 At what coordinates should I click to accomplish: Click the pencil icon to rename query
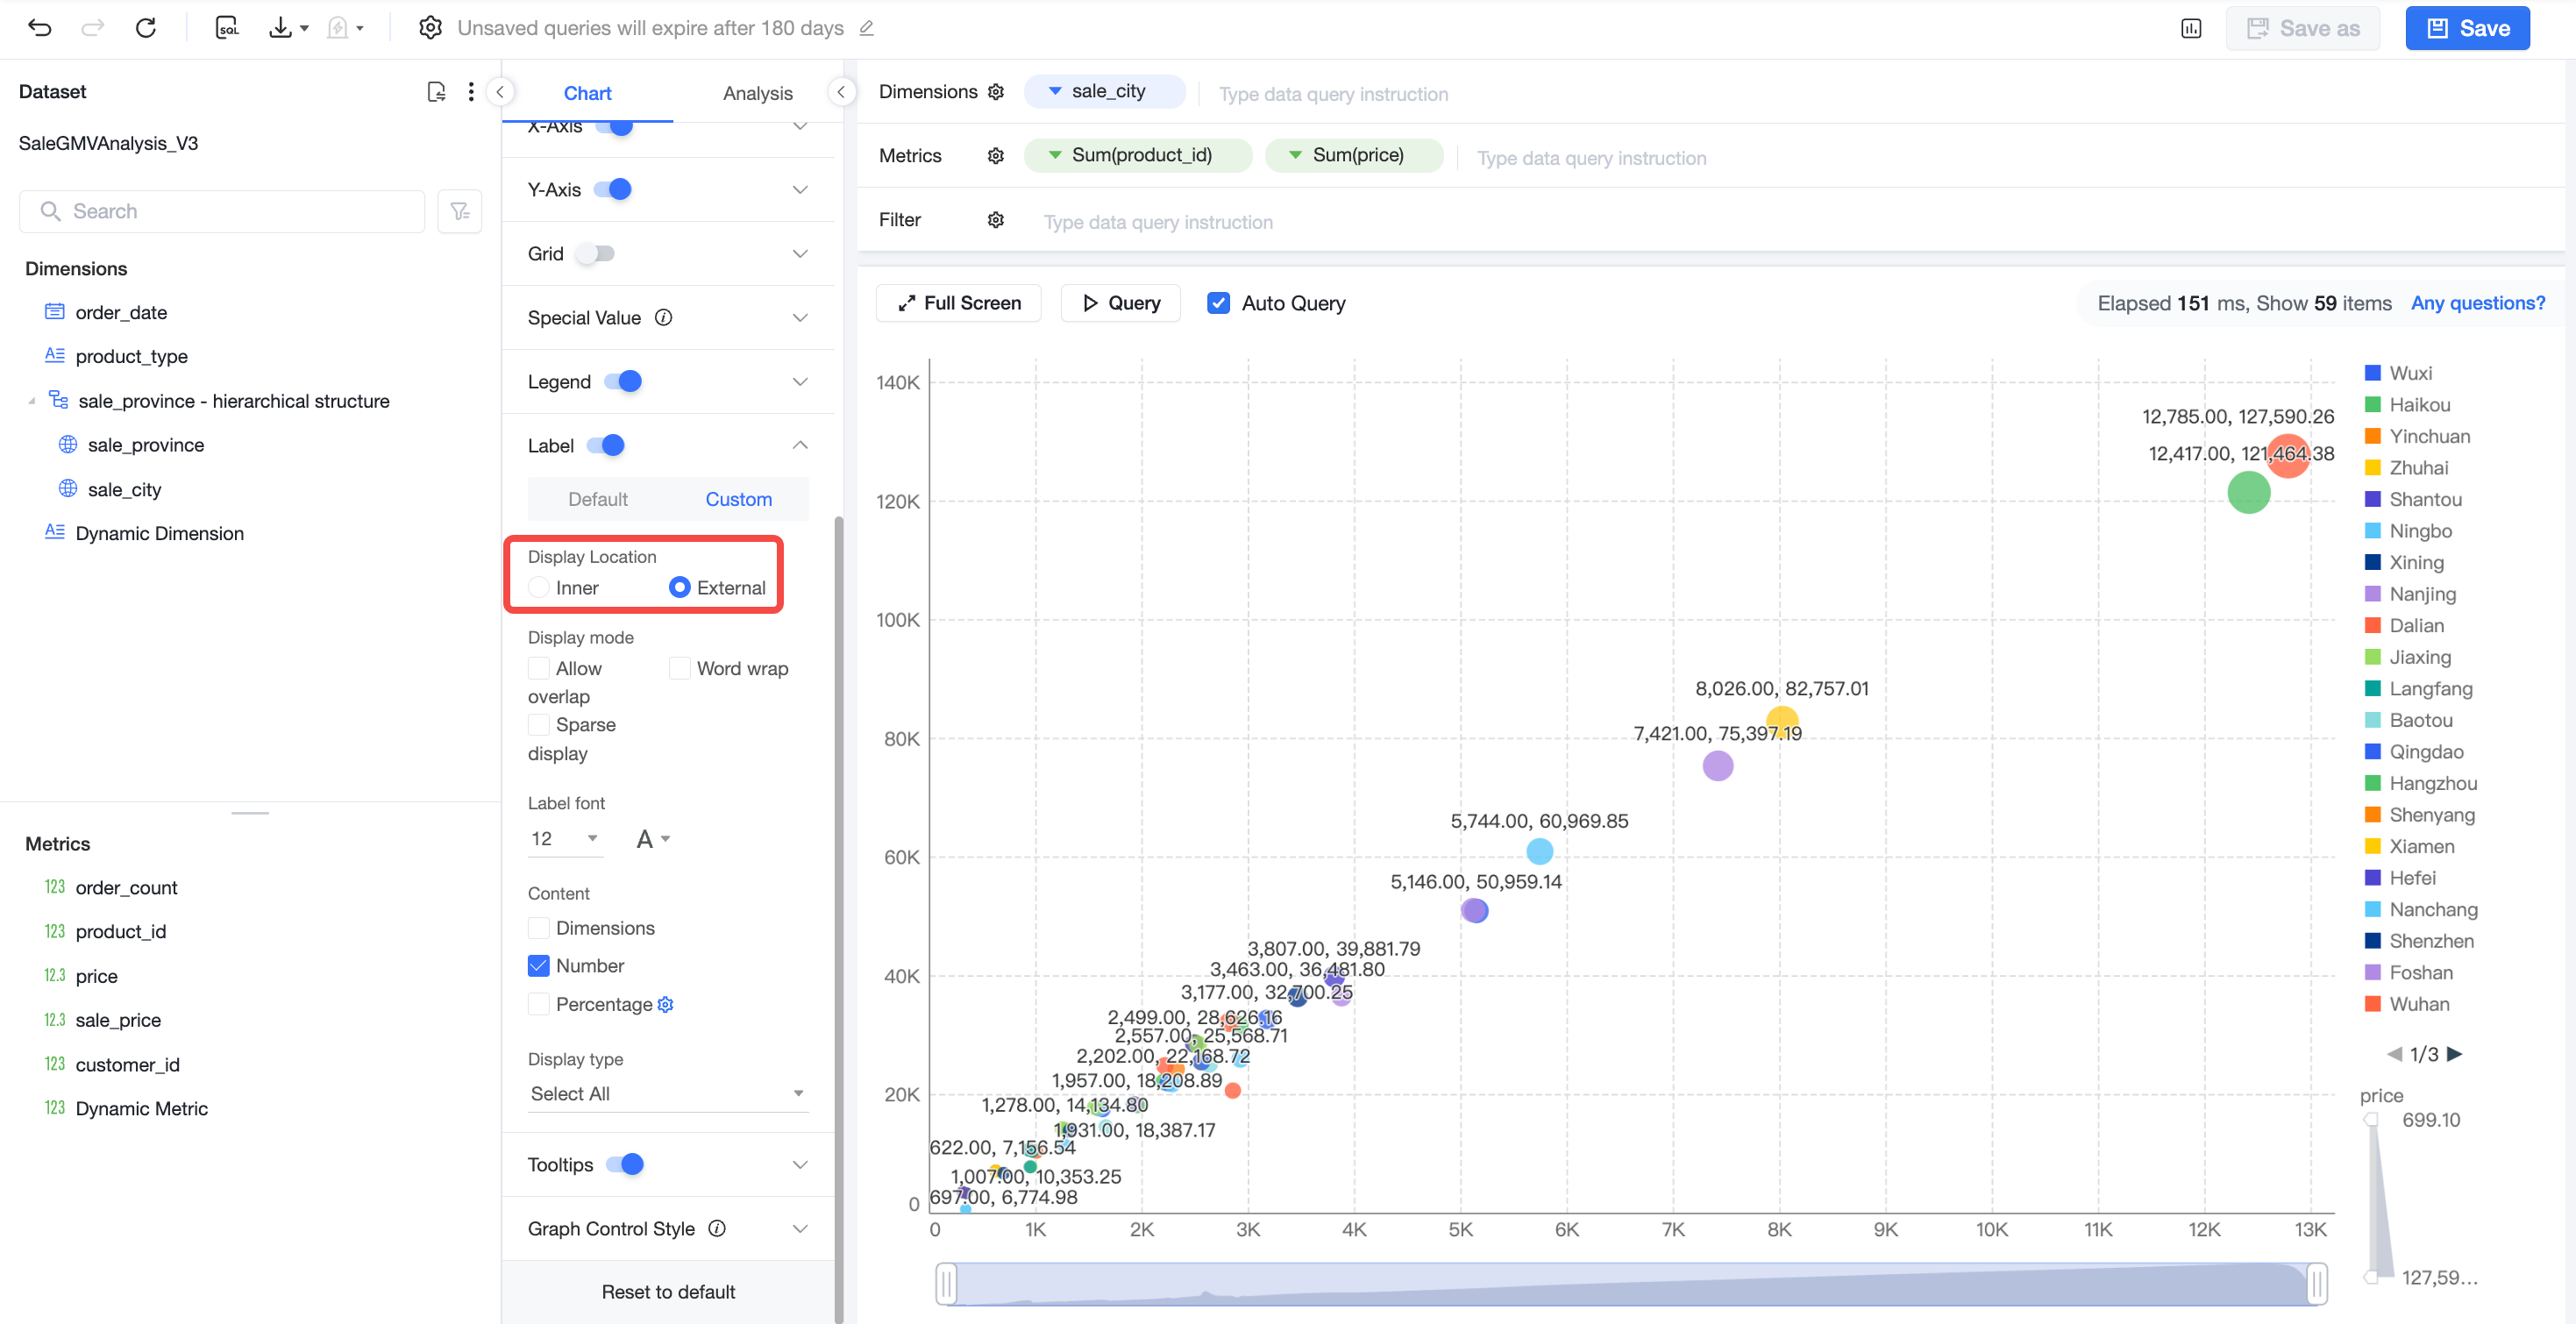[866, 28]
